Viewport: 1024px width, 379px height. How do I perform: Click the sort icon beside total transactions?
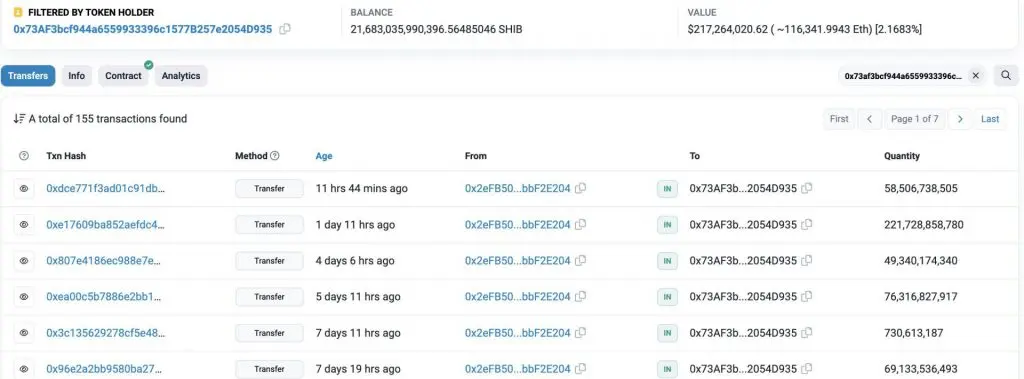coord(19,119)
